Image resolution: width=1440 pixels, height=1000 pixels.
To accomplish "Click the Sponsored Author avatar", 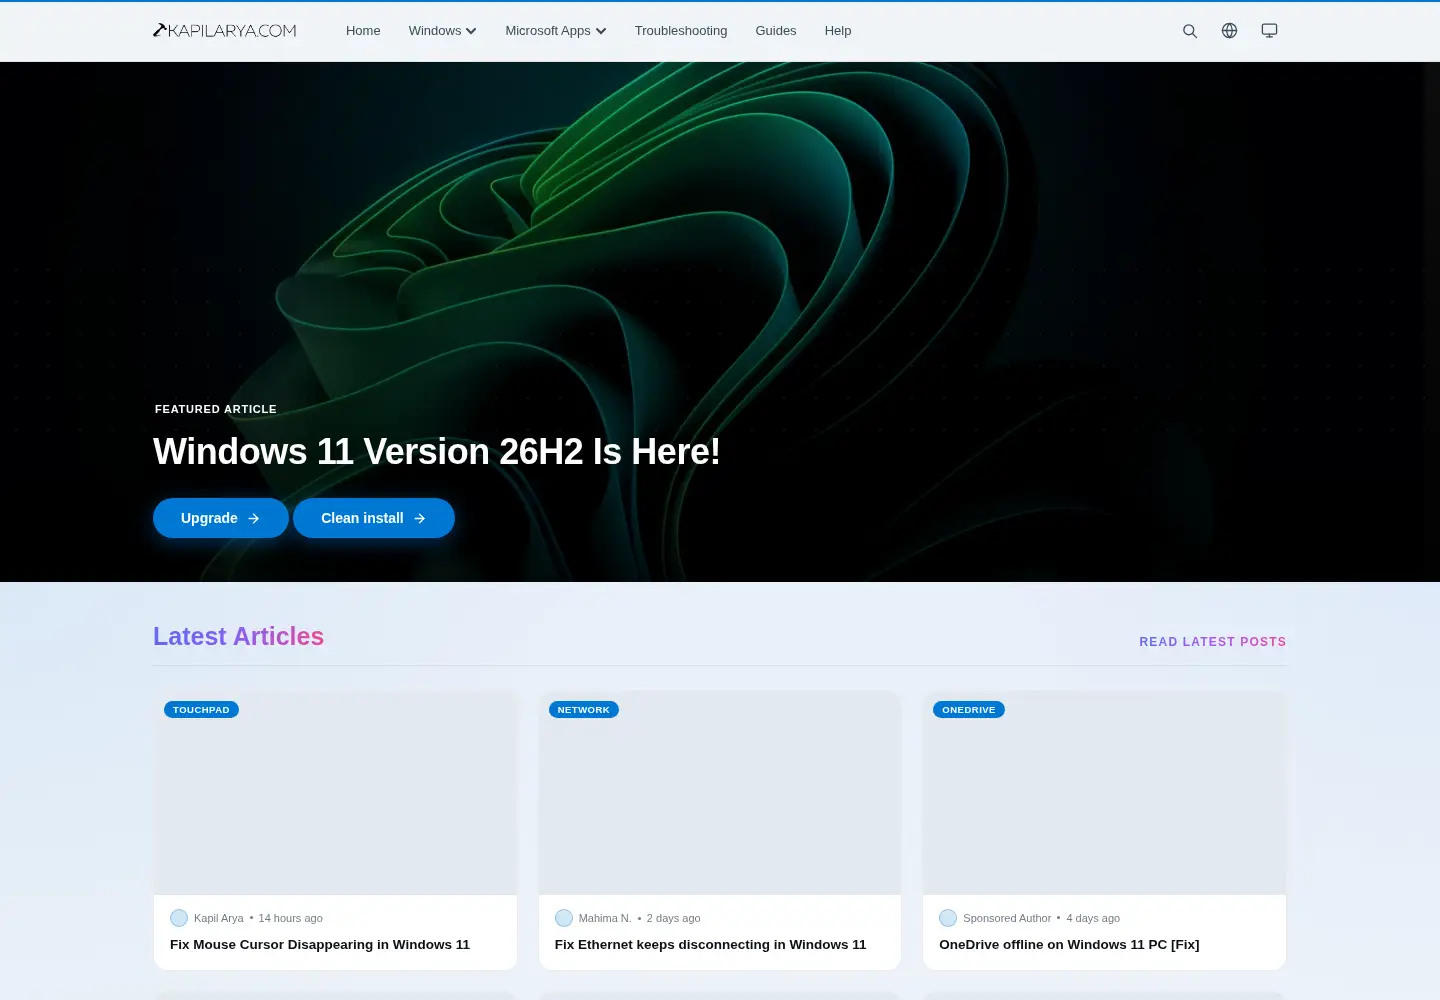I will click(x=948, y=918).
